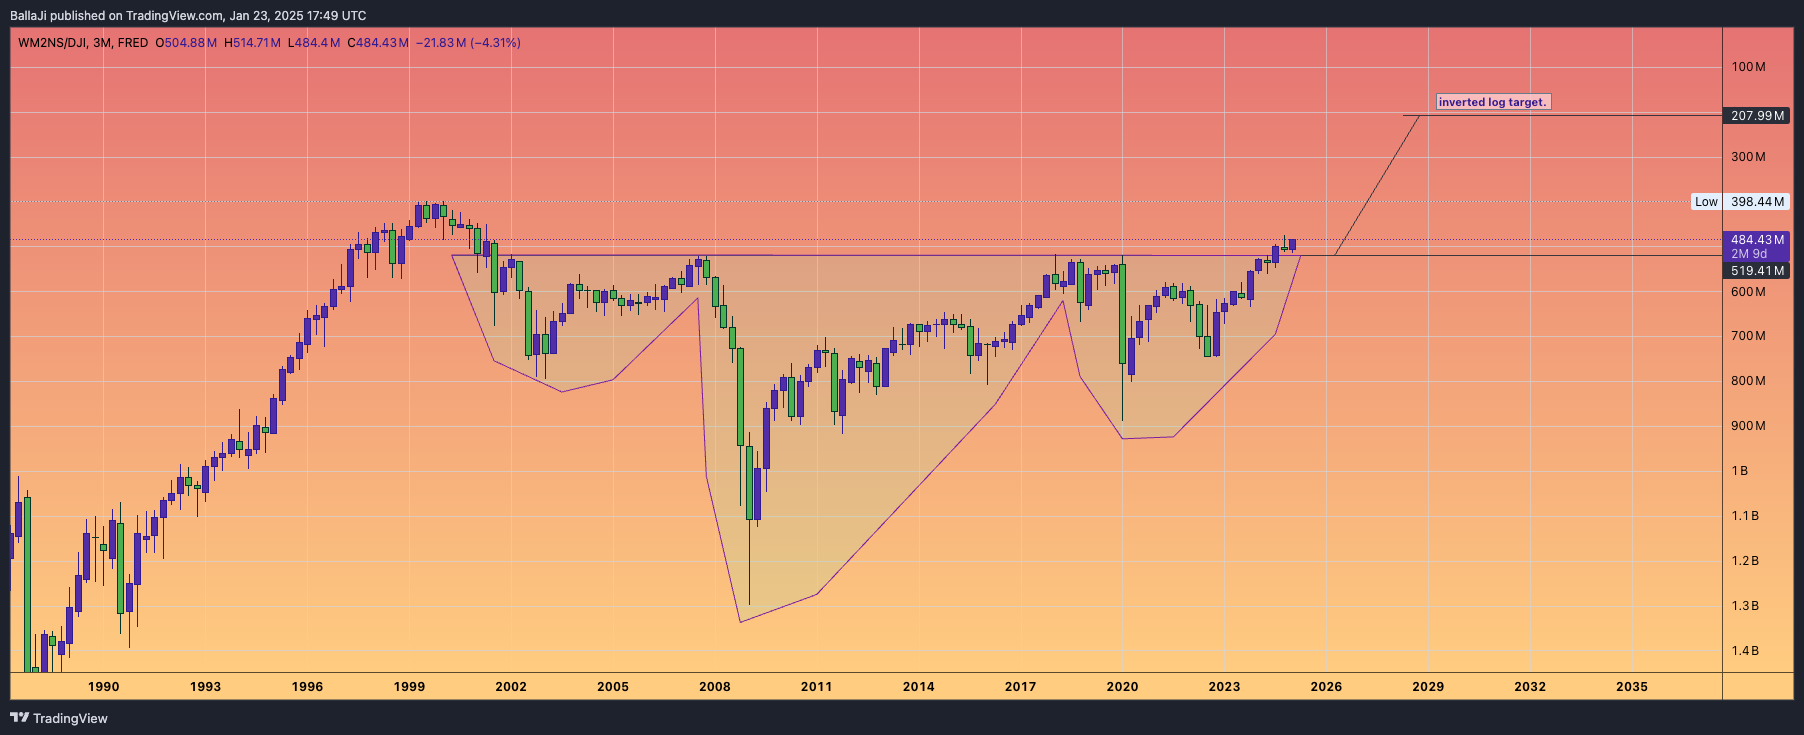Viewport: 1804px width, 735px height.
Task: Click the change value −21.83M (−4.31%)
Action: click(x=468, y=43)
